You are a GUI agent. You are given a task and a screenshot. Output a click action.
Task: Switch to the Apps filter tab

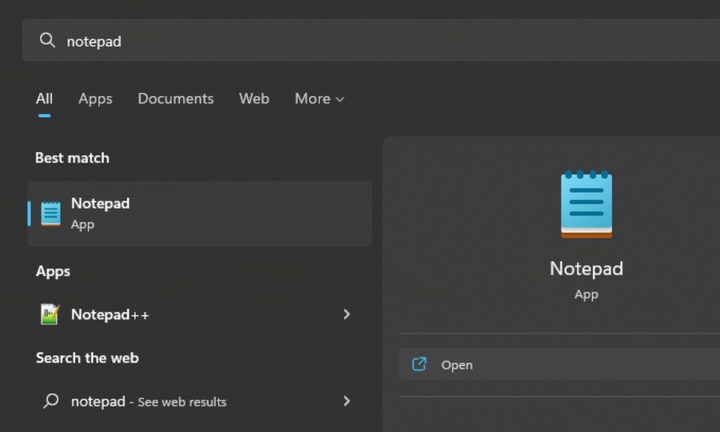point(95,99)
